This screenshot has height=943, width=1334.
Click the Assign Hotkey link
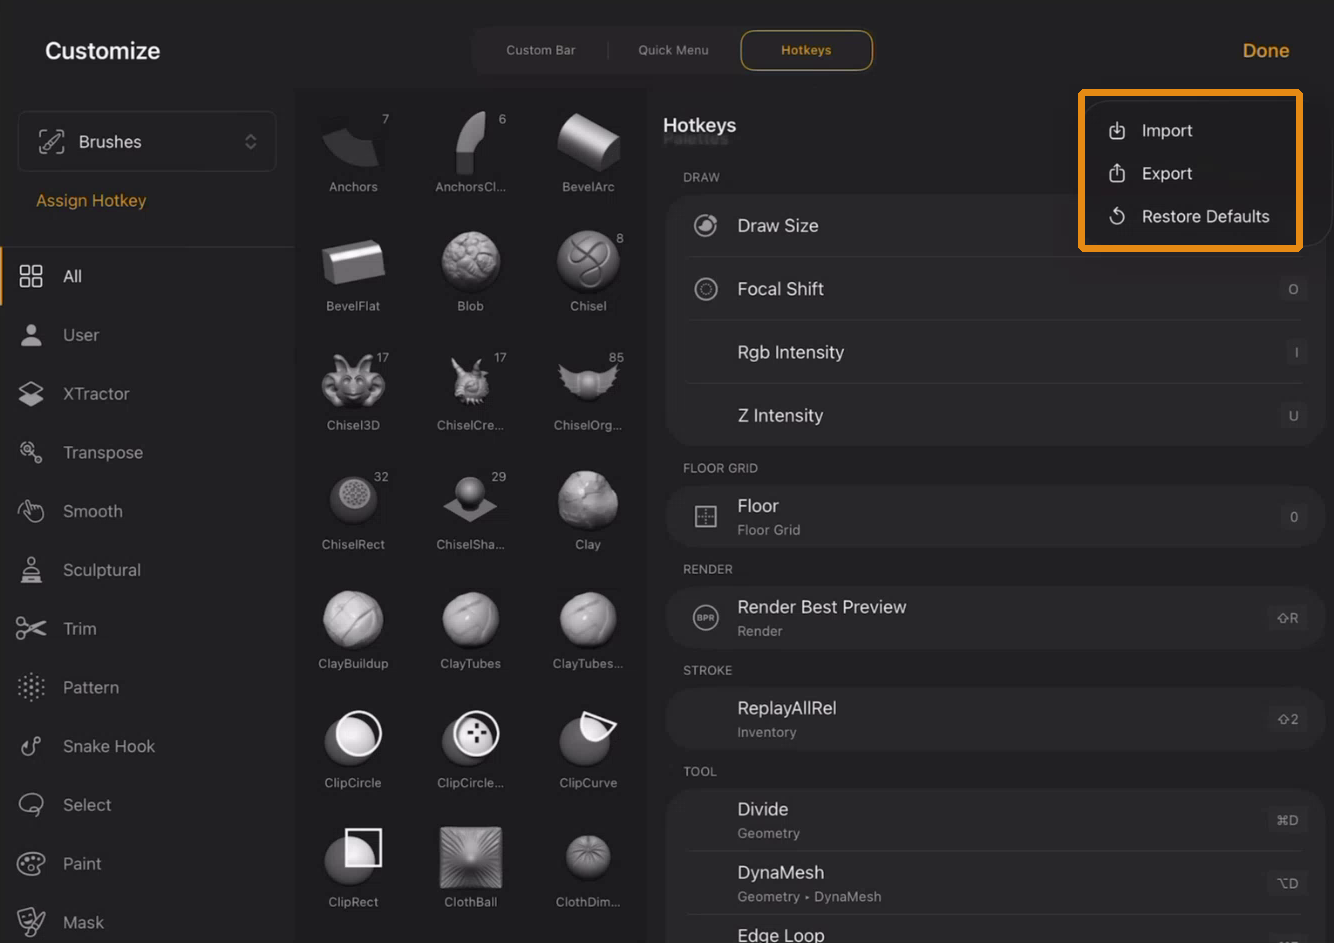point(91,201)
